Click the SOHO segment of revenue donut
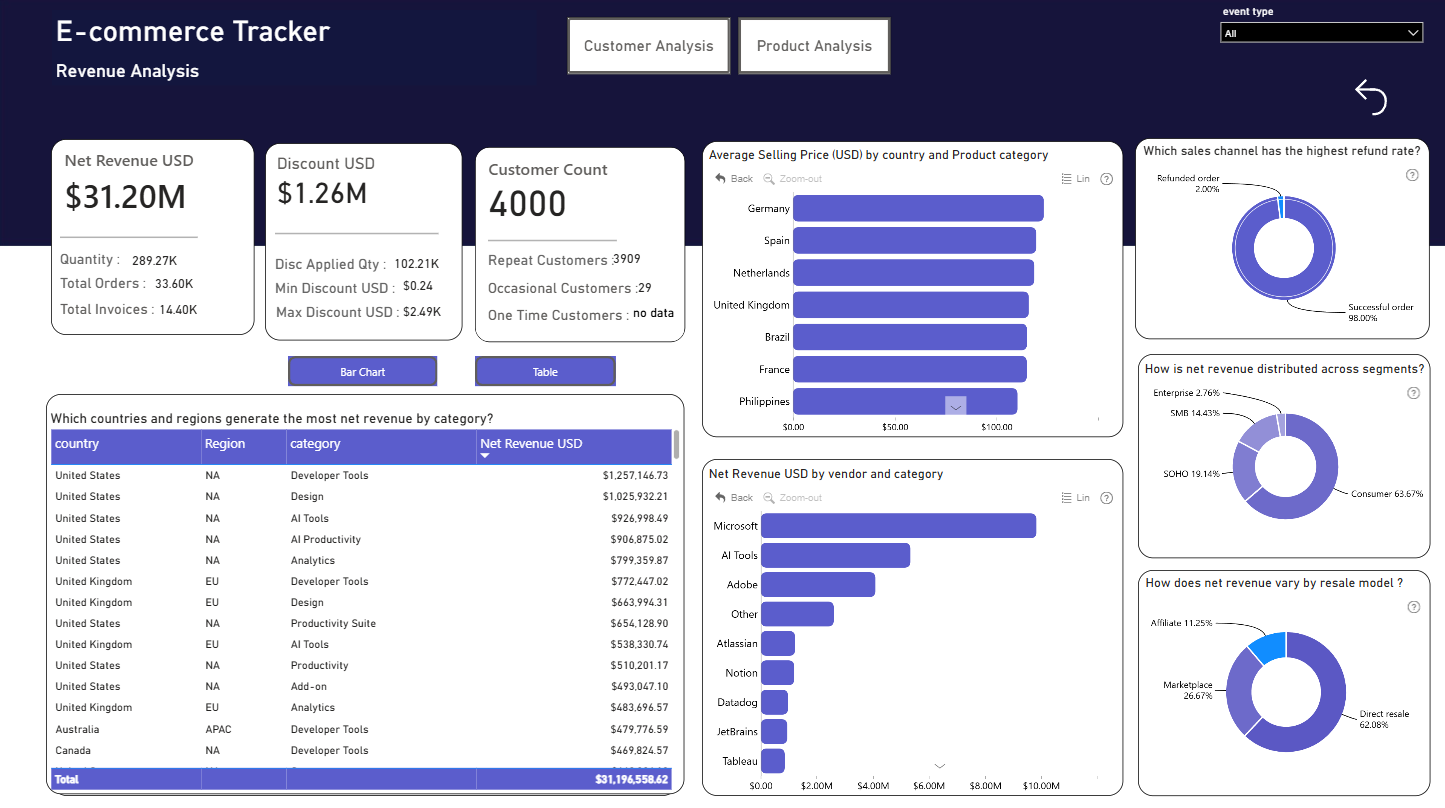The image size is (1445, 808). point(1245,472)
